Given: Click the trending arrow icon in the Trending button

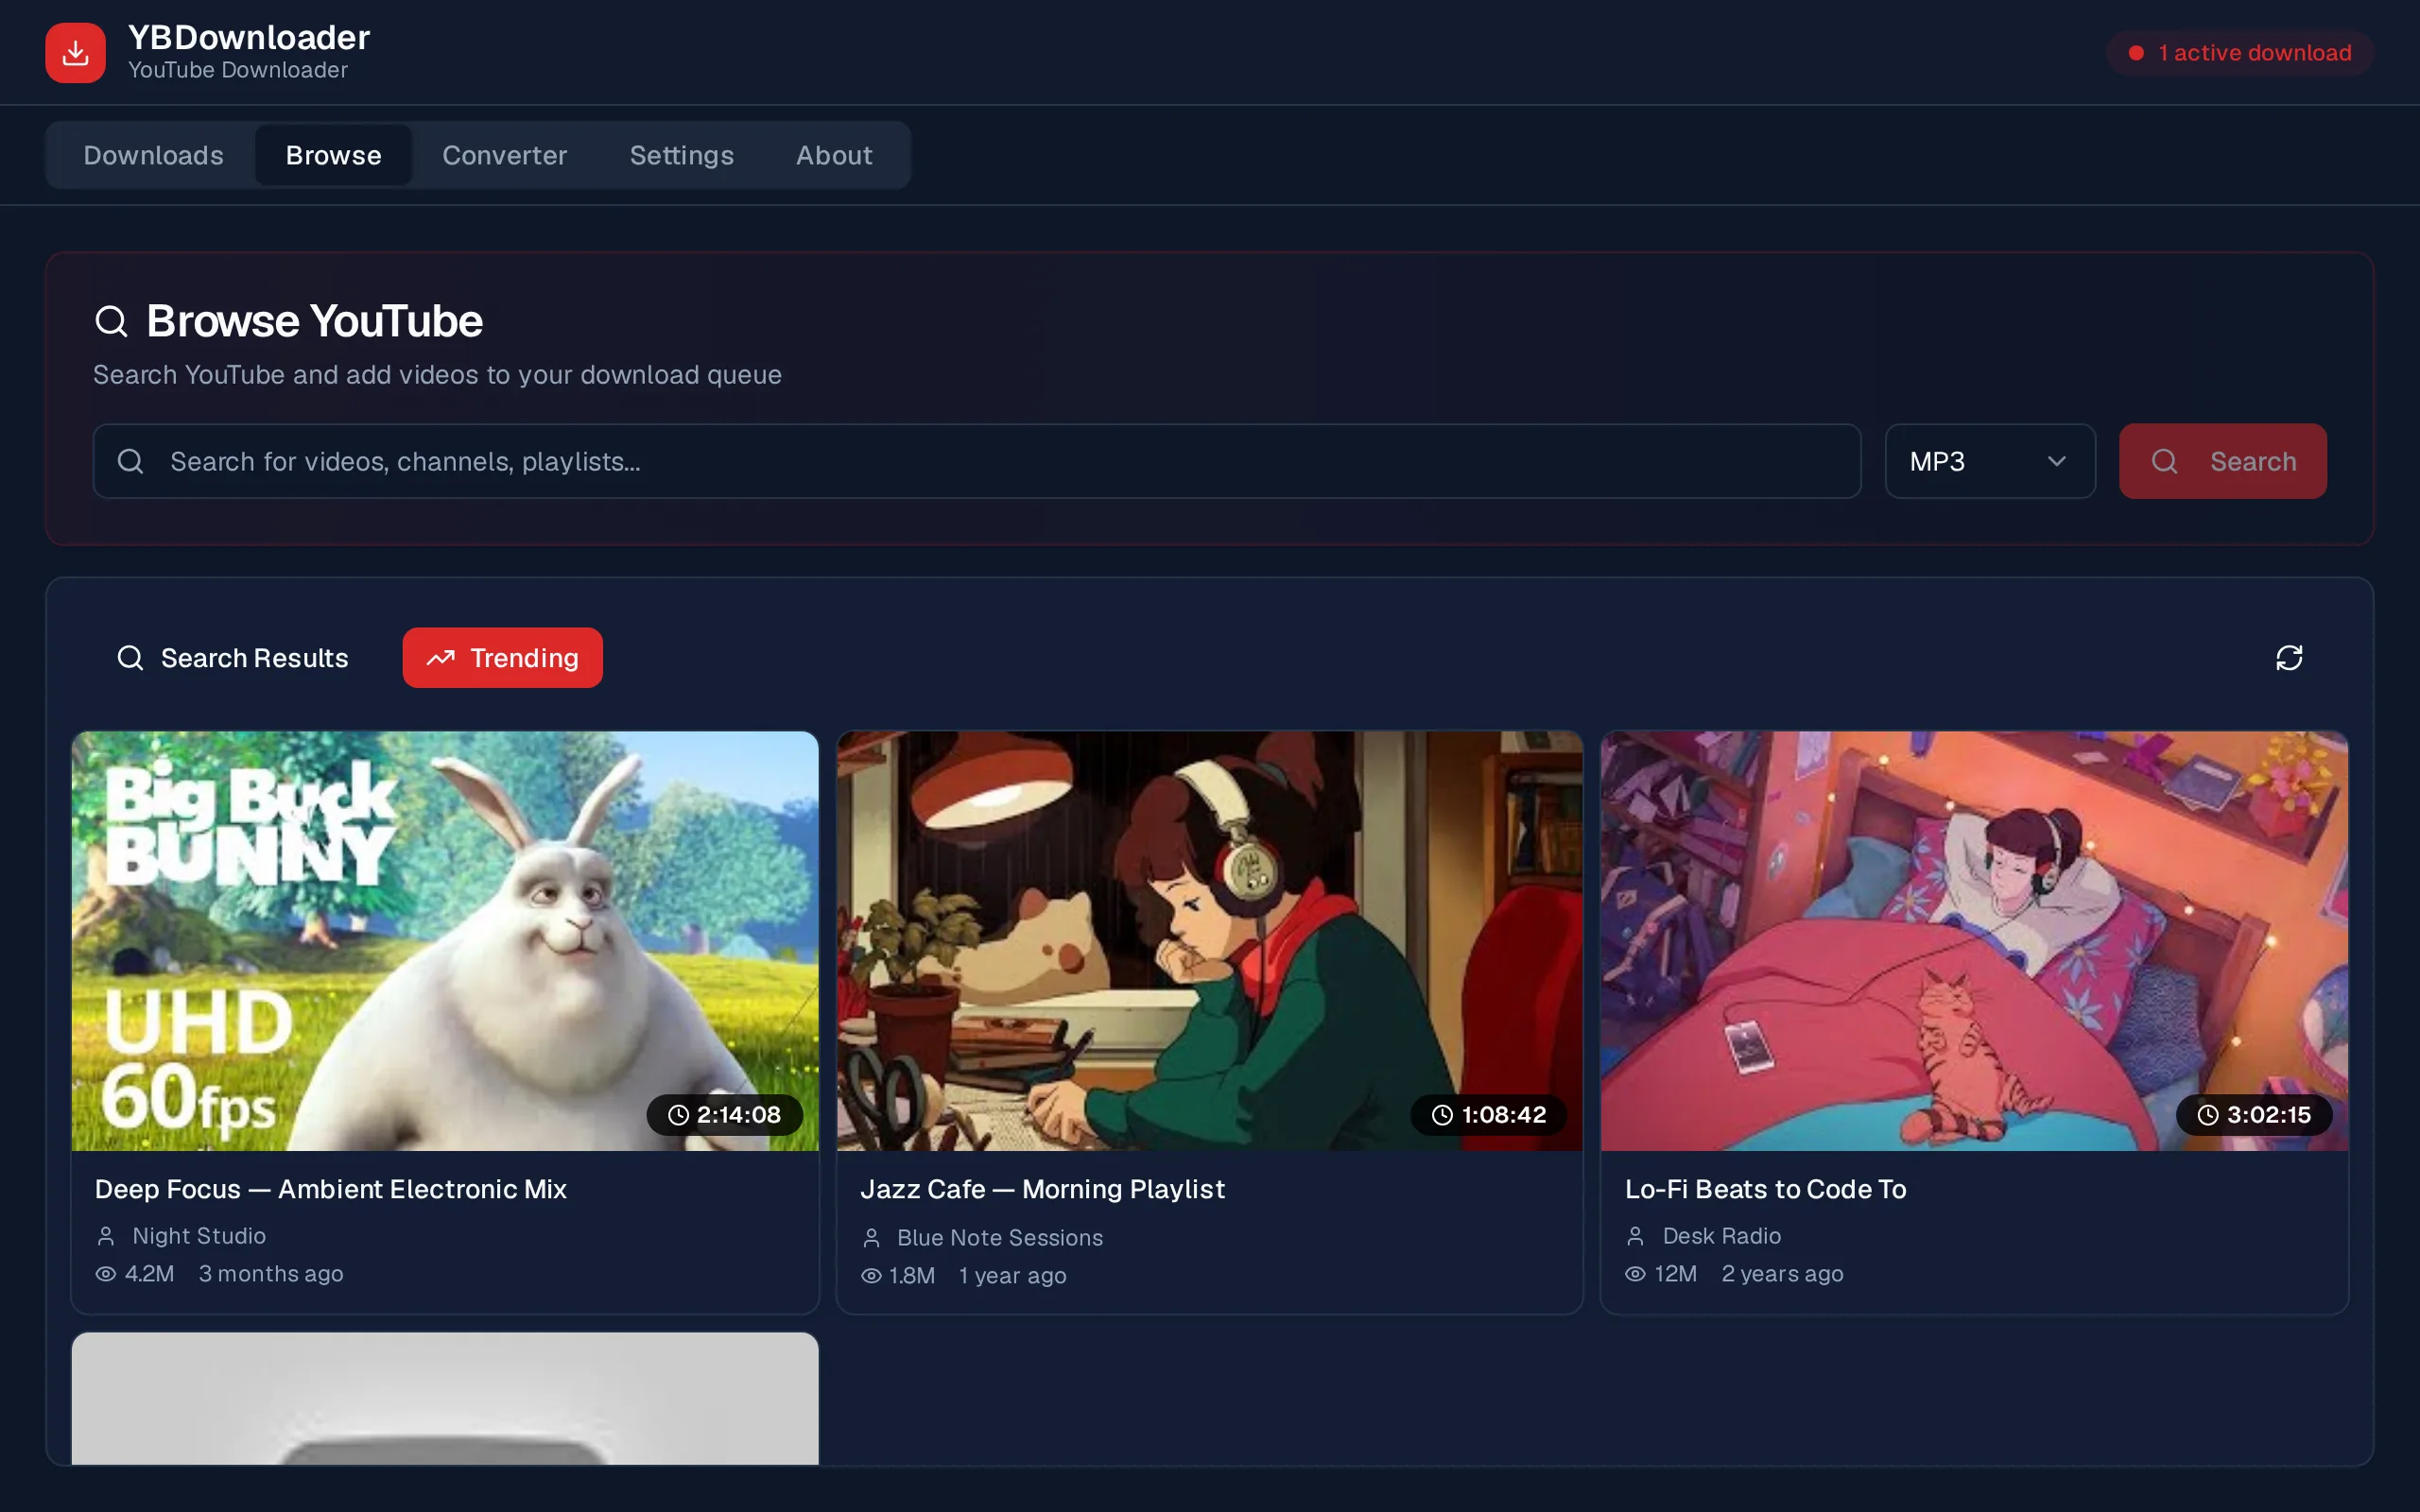Looking at the screenshot, I should 441,658.
